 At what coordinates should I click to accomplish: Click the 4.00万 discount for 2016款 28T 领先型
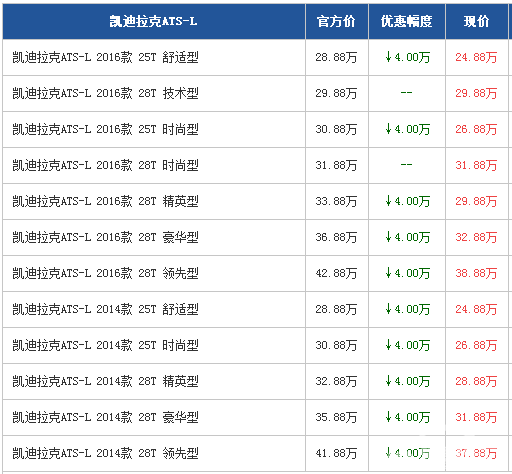pyautogui.click(x=407, y=273)
